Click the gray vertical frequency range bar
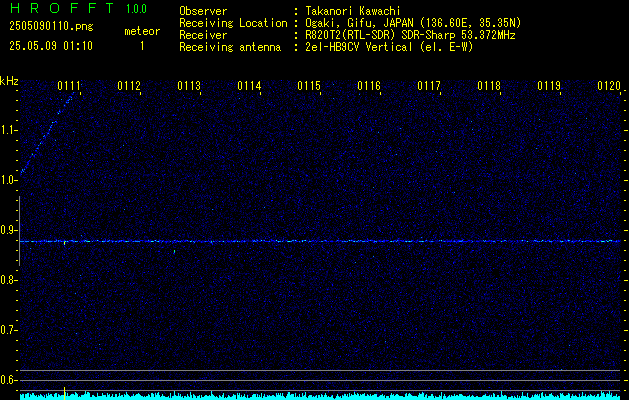Viewport: 629px width, 400px height. click(x=19, y=231)
